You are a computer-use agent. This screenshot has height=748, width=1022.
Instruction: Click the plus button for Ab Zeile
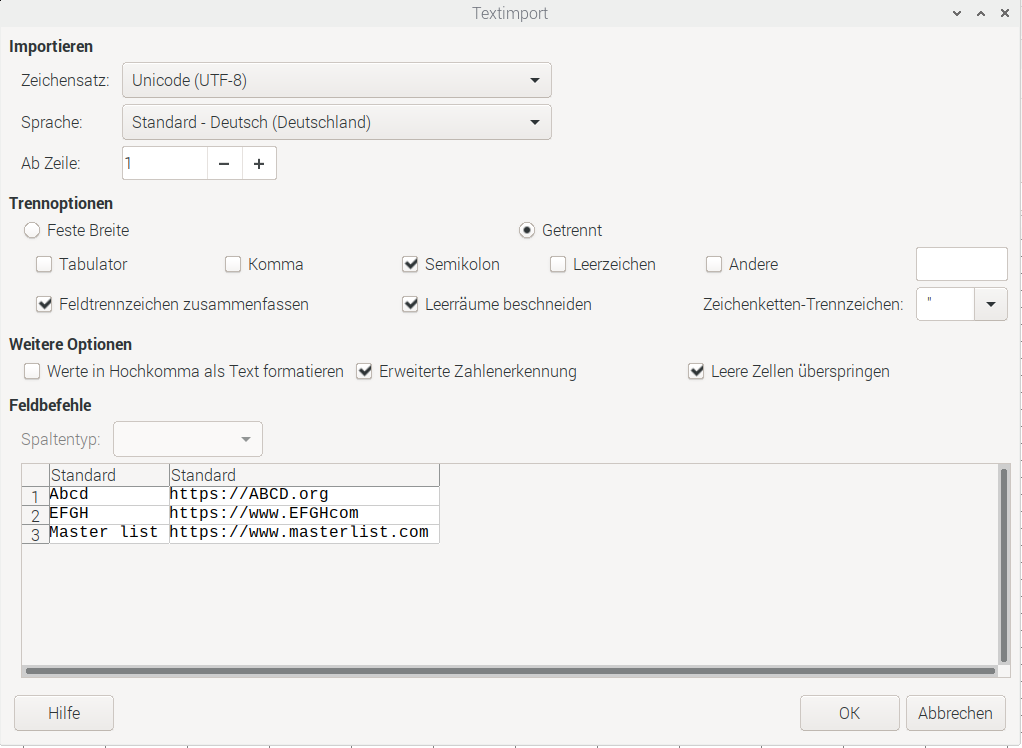[259, 163]
